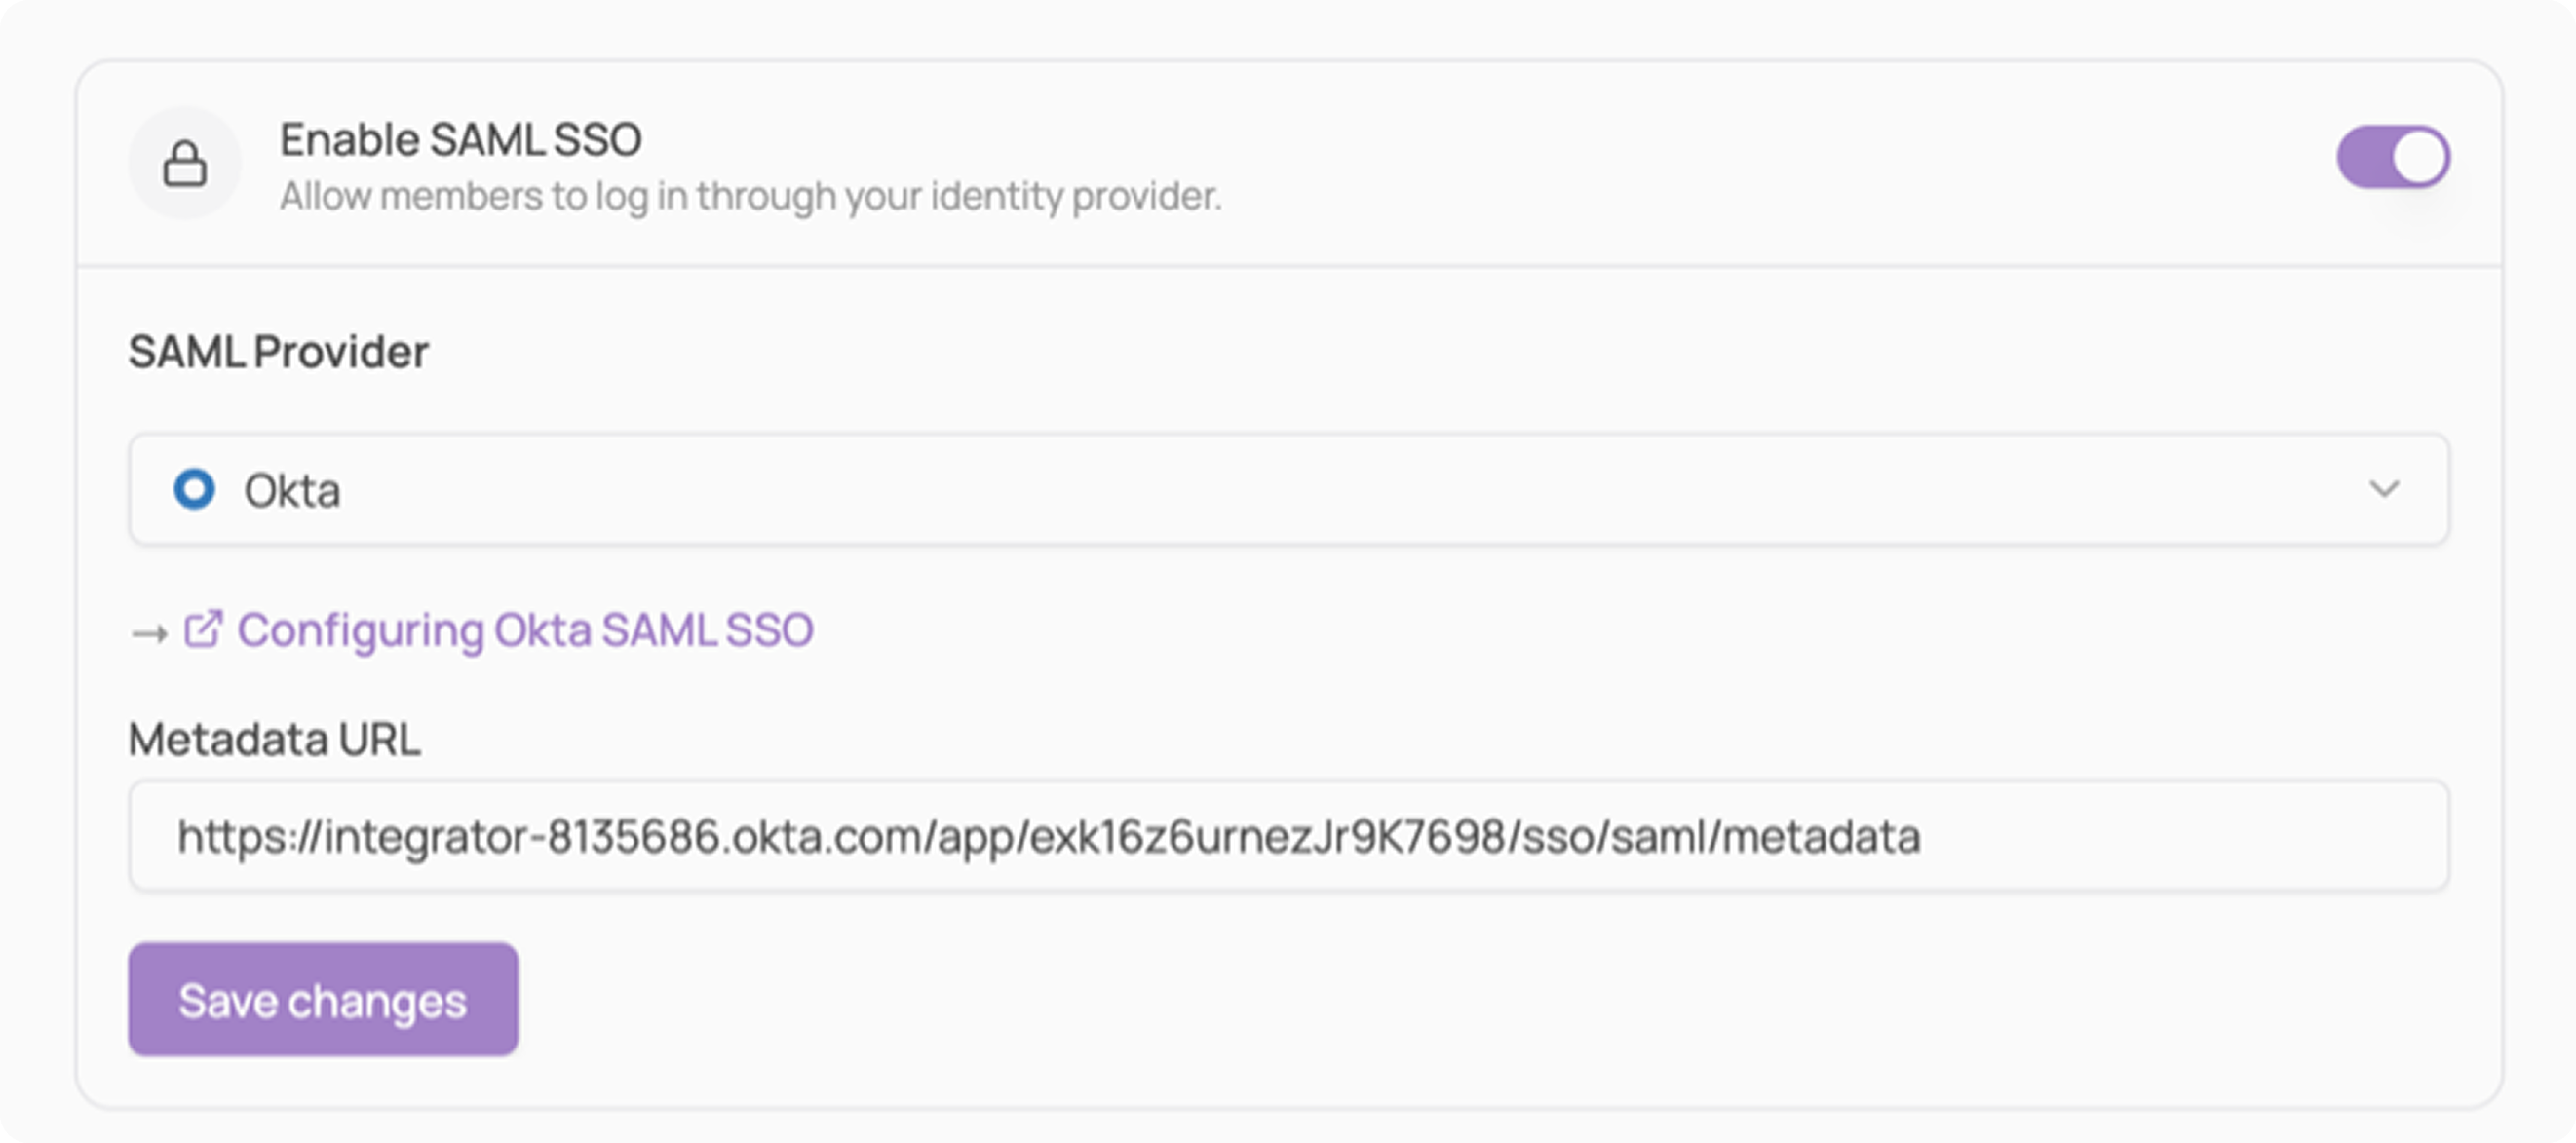Image resolution: width=2576 pixels, height=1143 pixels.
Task: Click the gray circle behind the padlock
Action: [185, 163]
